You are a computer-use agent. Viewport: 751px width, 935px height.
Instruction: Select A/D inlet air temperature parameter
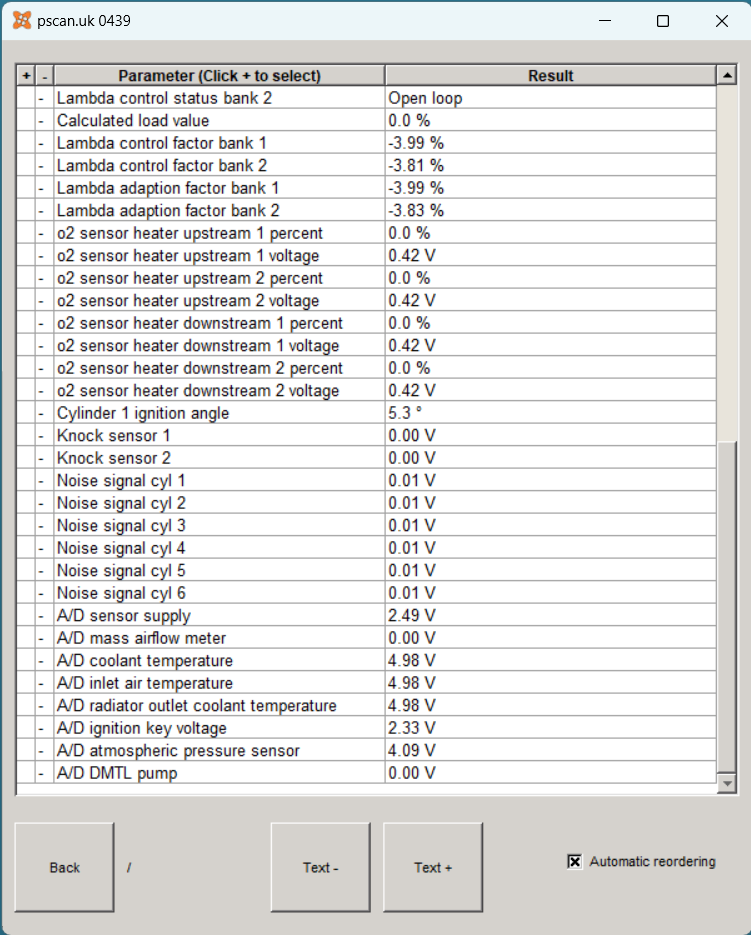click(220, 683)
